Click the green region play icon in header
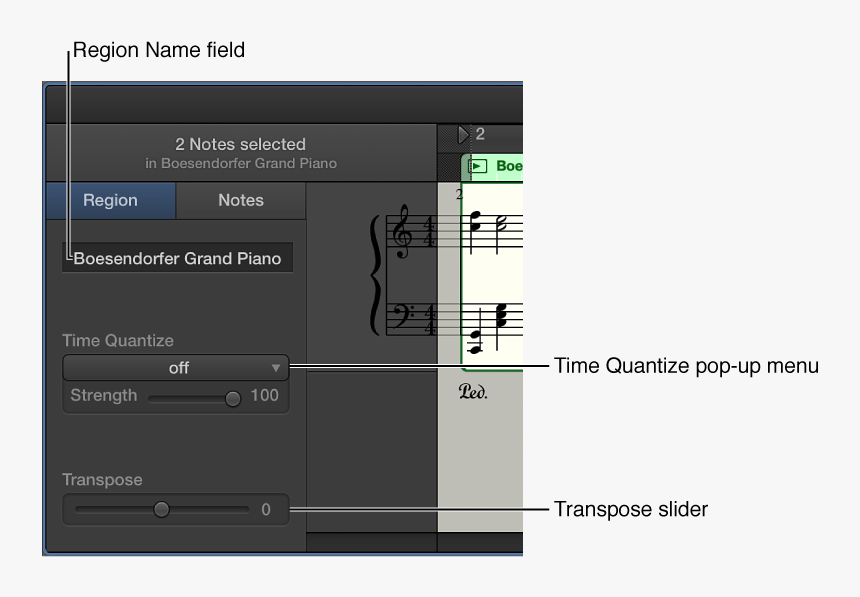The image size is (860, 597). pyautogui.click(x=479, y=166)
